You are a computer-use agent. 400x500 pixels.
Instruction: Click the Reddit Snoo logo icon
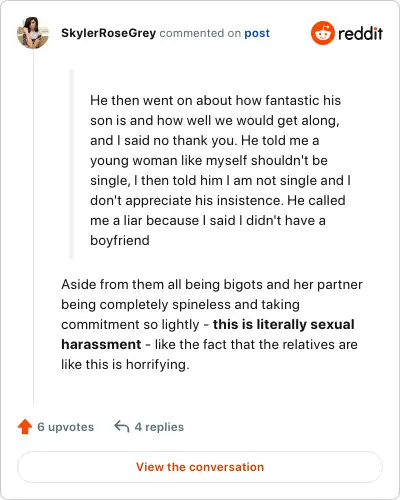click(x=322, y=33)
